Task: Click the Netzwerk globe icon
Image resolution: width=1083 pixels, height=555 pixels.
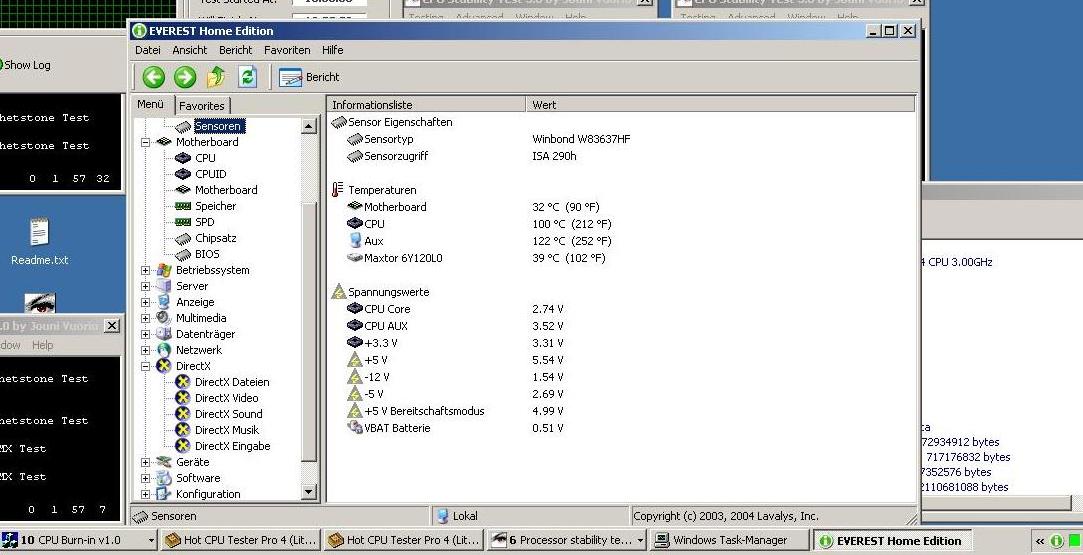Action: pyautogui.click(x=164, y=350)
